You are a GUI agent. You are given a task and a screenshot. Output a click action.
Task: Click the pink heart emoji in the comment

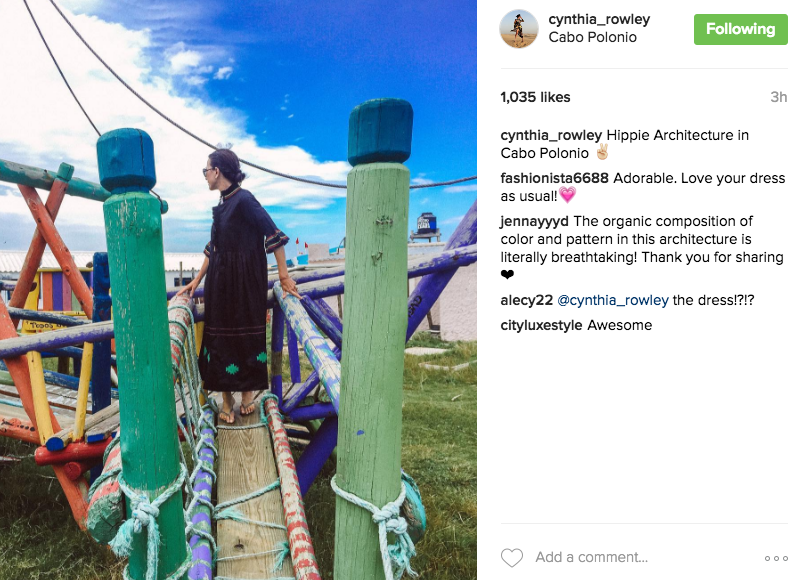click(x=567, y=195)
